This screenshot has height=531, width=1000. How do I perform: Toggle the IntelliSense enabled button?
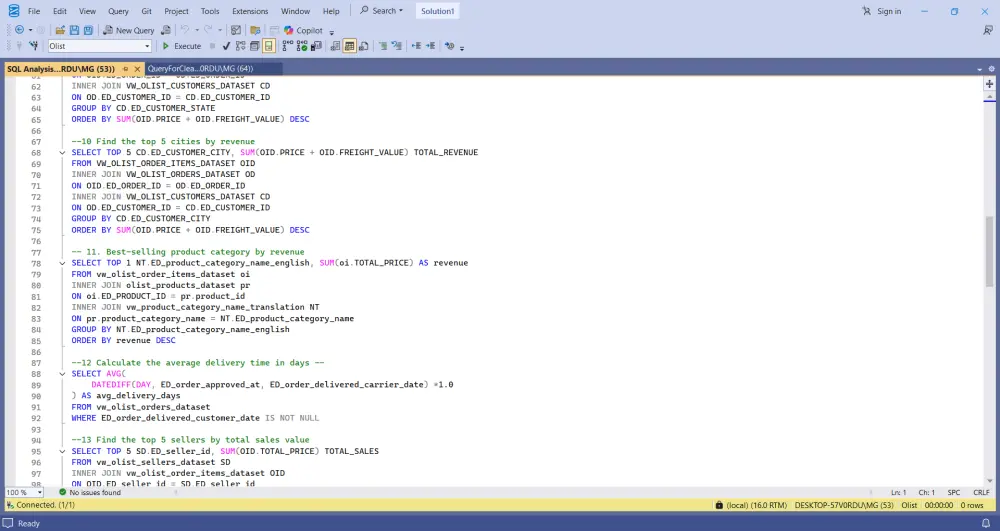pyautogui.click(x=268, y=46)
